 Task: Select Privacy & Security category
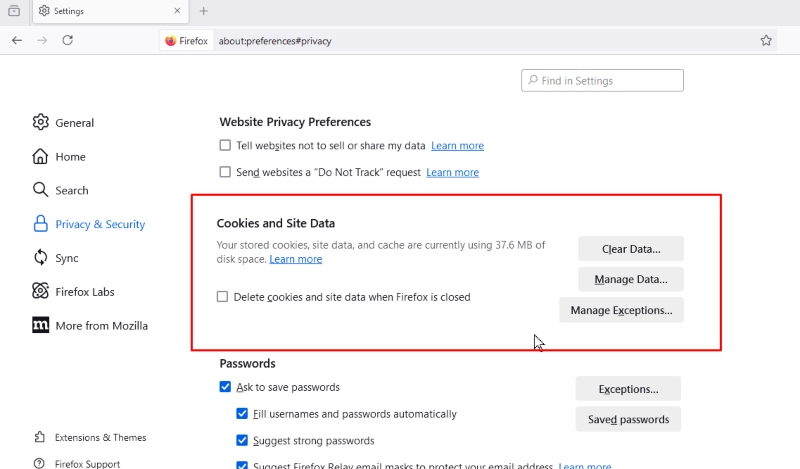pos(89,224)
